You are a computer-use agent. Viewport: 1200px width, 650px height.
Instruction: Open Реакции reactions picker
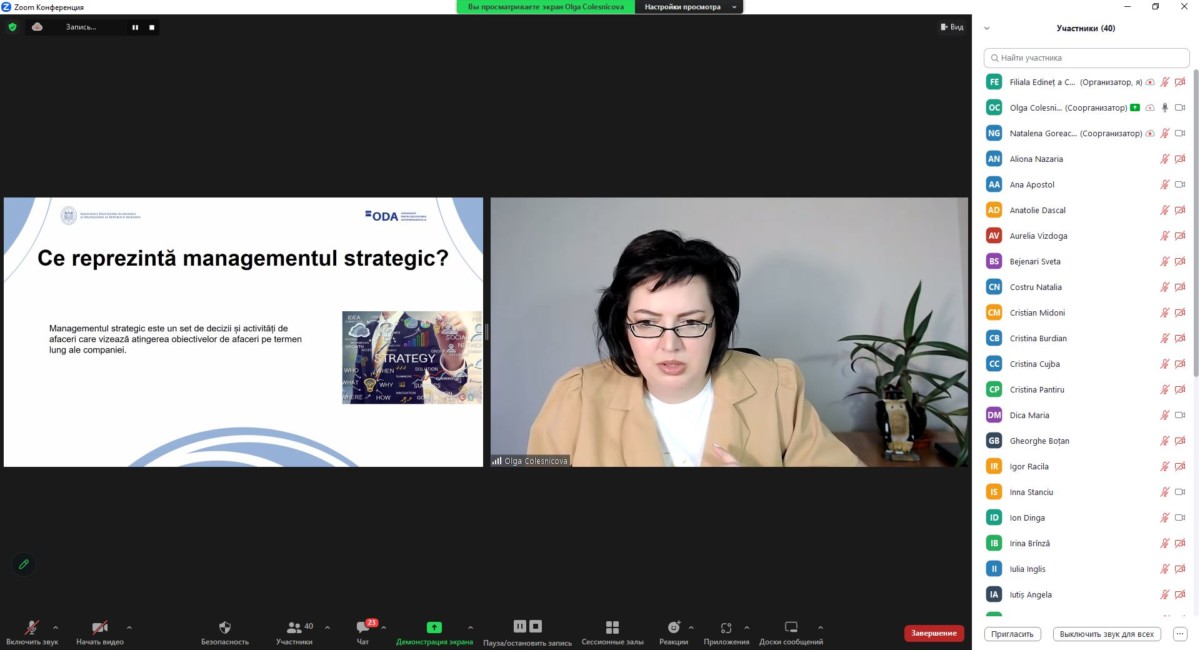coord(674,632)
